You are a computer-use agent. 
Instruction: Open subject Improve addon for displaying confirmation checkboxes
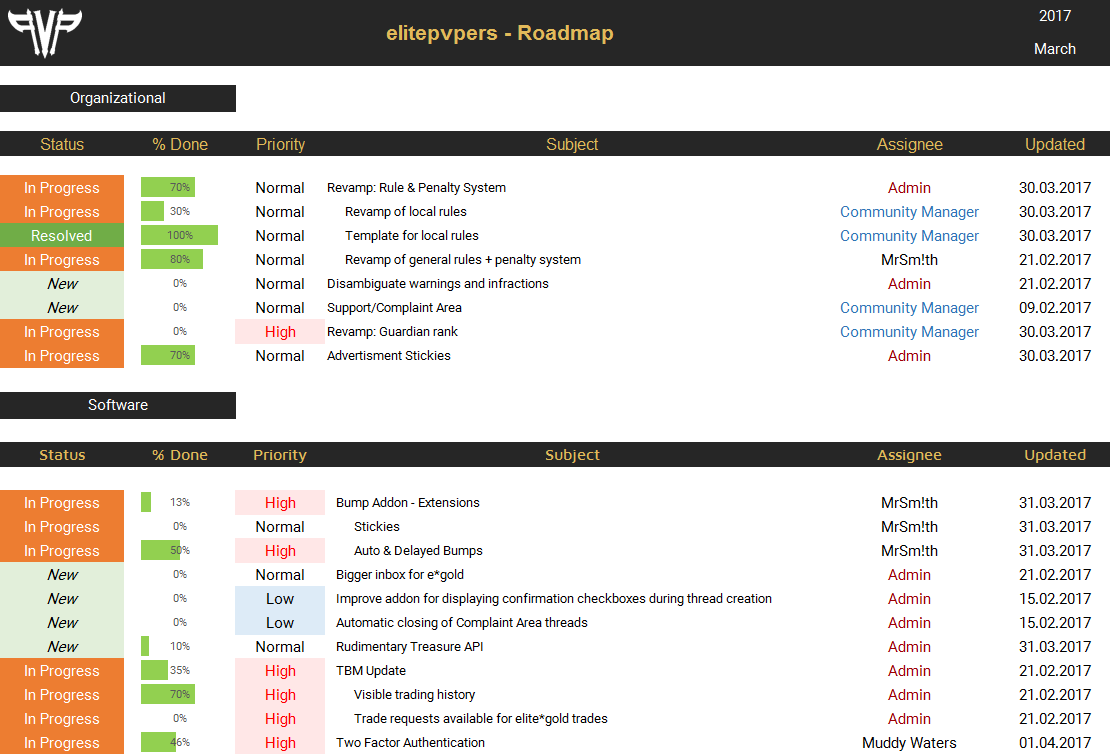(x=554, y=599)
